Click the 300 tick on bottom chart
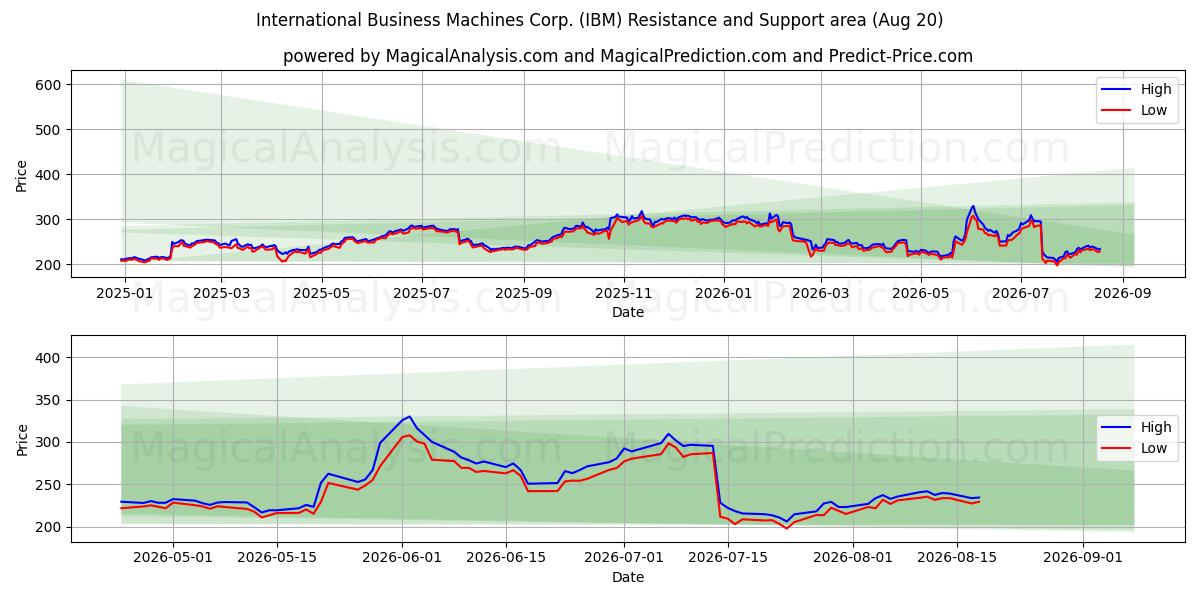This screenshot has height=600, width=1200. (50, 443)
